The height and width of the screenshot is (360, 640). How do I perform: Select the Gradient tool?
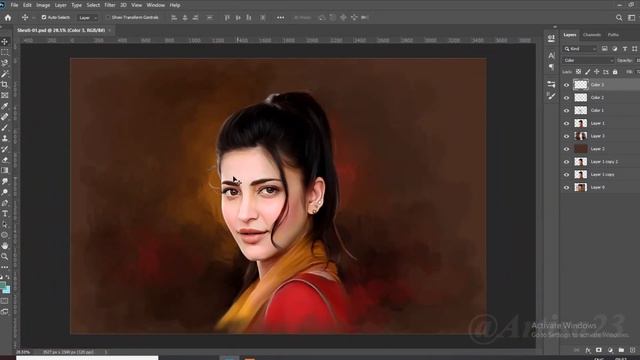pyautogui.click(x=5, y=170)
